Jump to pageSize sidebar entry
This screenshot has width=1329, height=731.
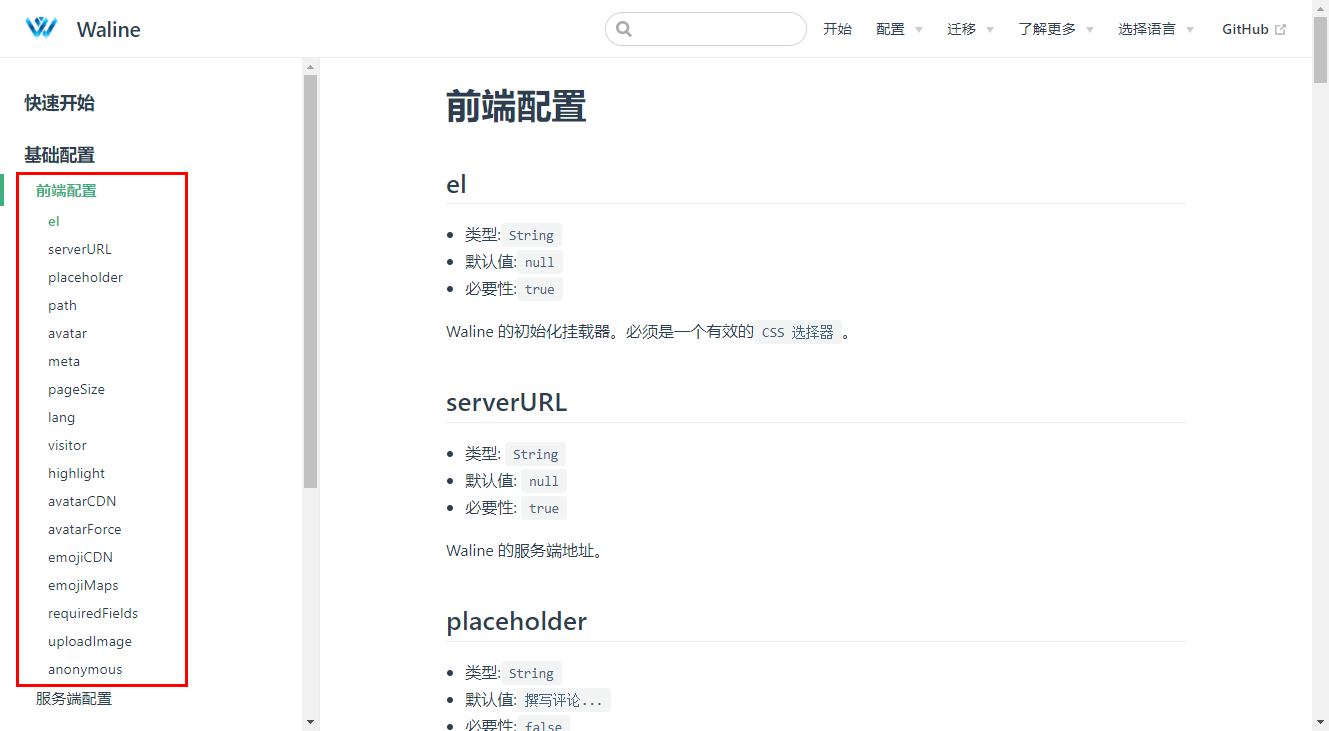(x=76, y=389)
